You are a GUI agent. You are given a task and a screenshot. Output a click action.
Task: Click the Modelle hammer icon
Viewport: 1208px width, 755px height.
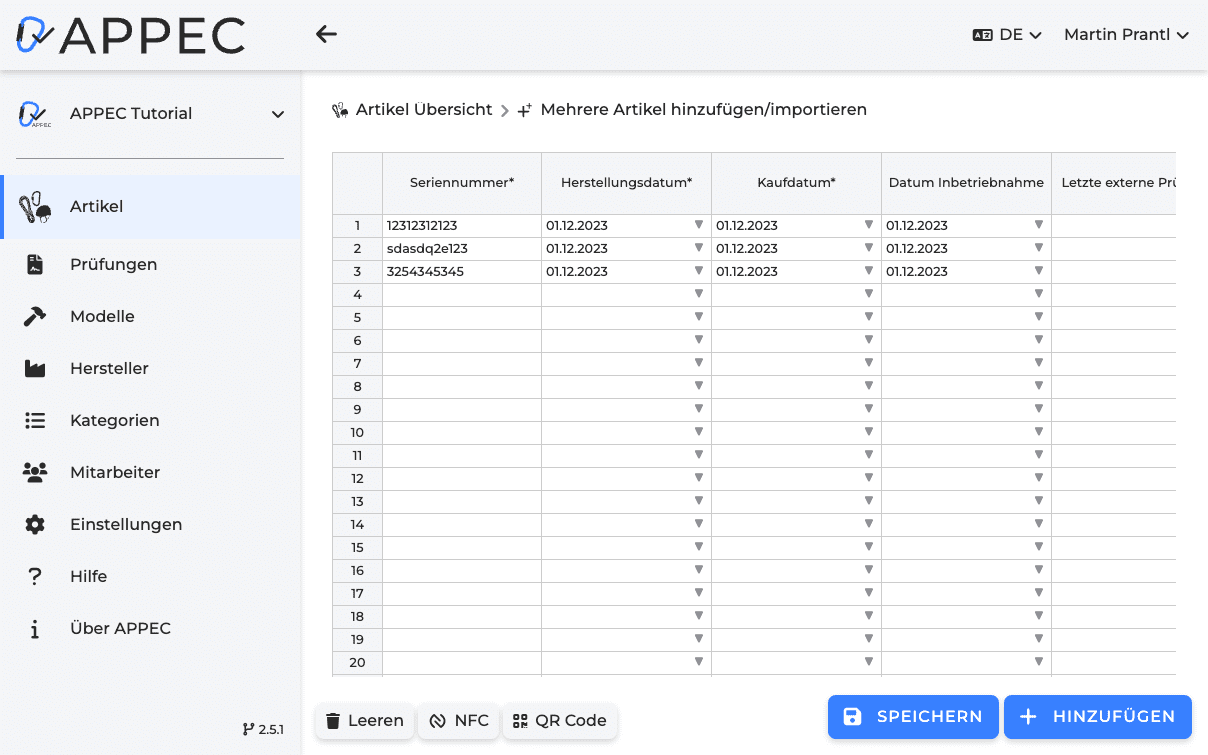coord(35,317)
